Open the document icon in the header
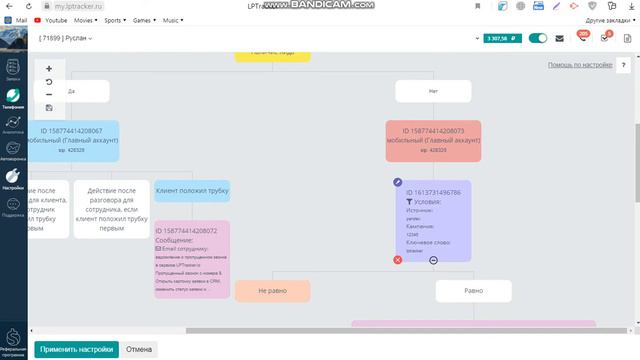Image resolution: width=640 pixels, height=360 pixels. click(x=627, y=38)
